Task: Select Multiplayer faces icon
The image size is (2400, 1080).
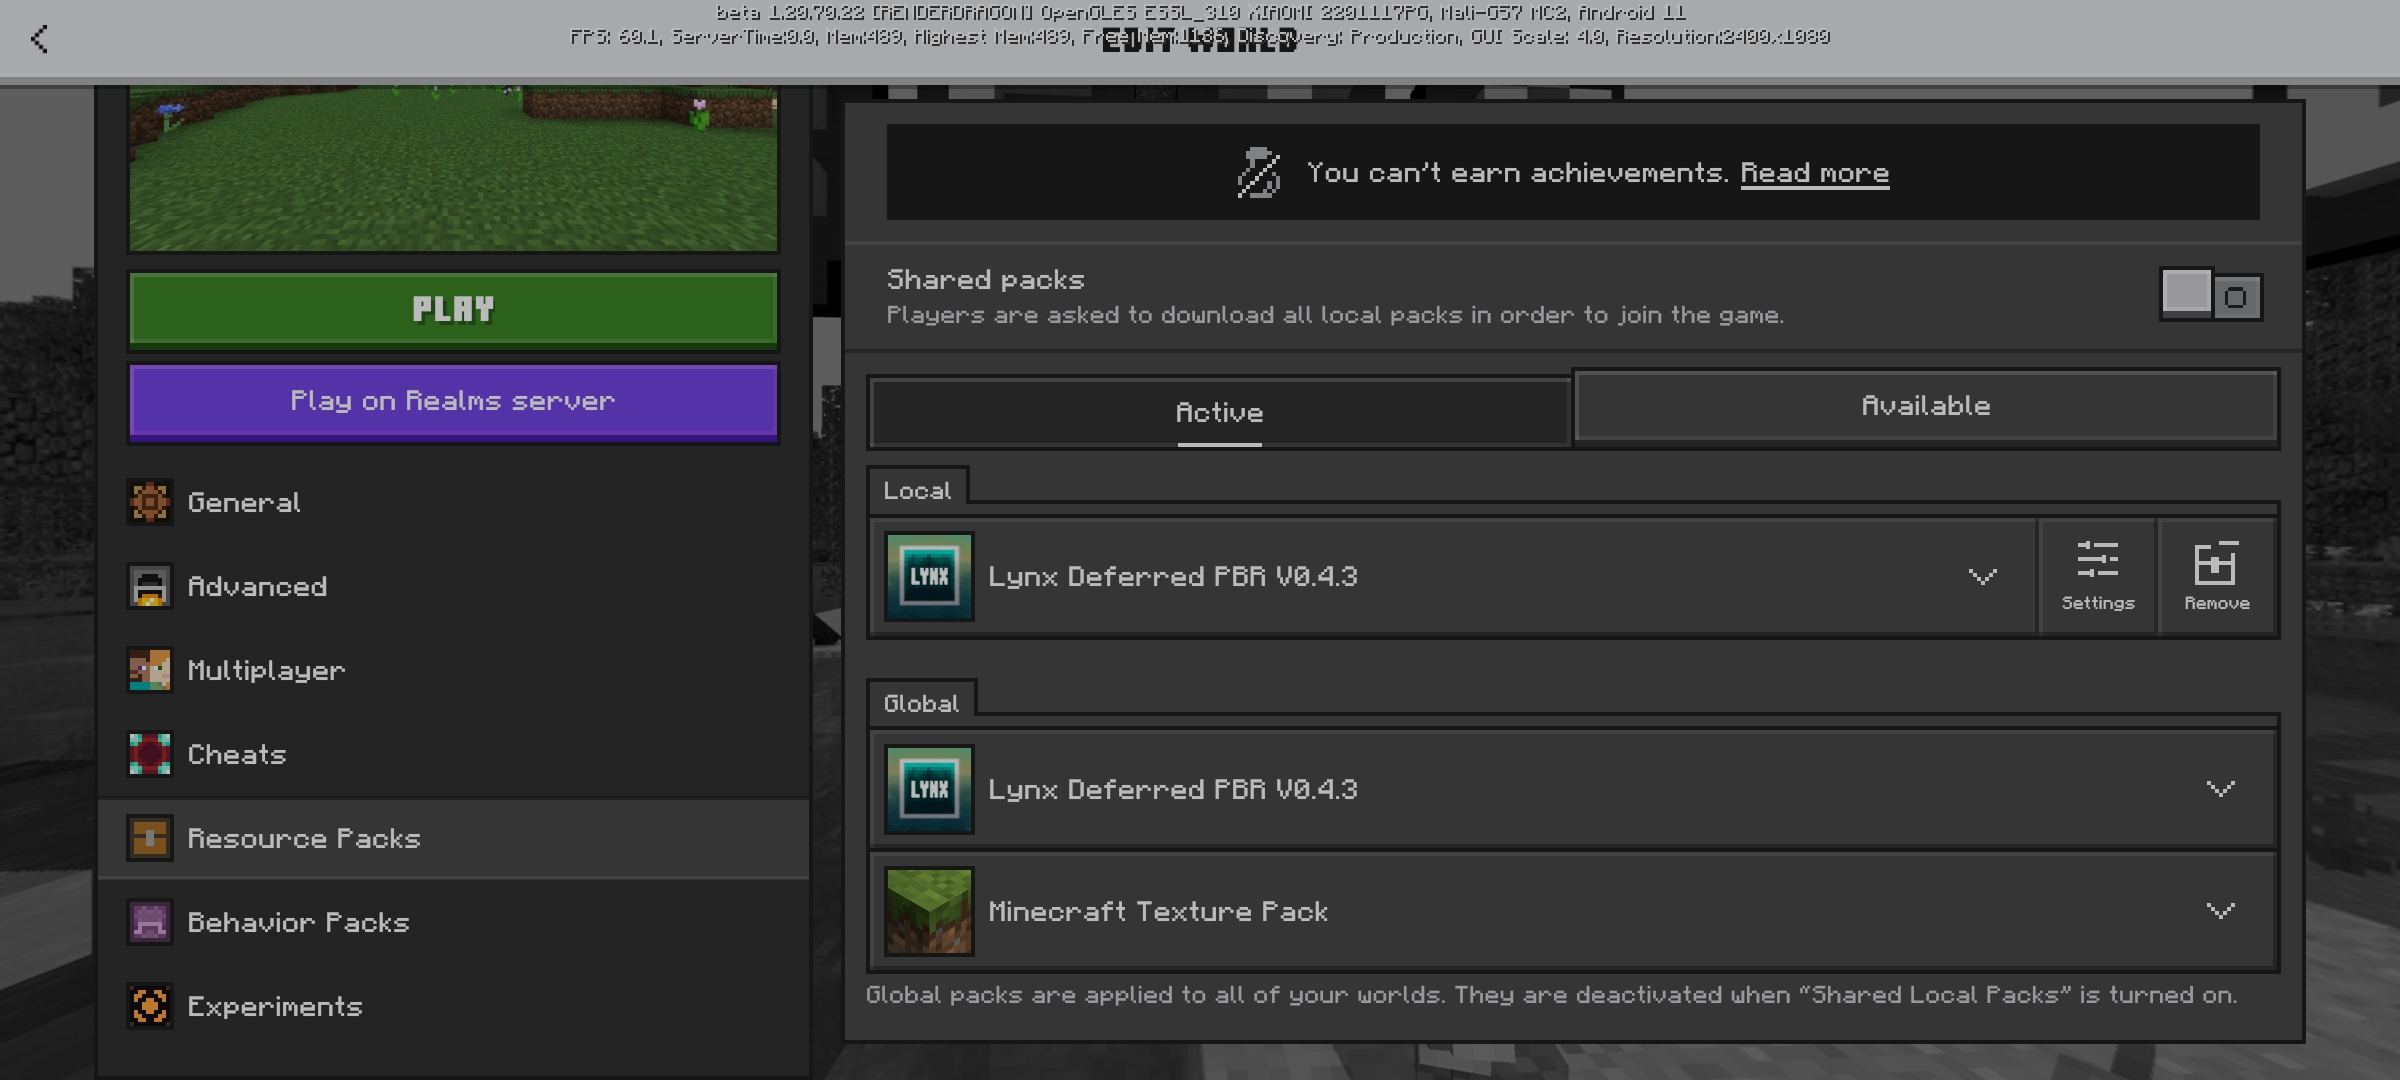Action: tap(150, 670)
